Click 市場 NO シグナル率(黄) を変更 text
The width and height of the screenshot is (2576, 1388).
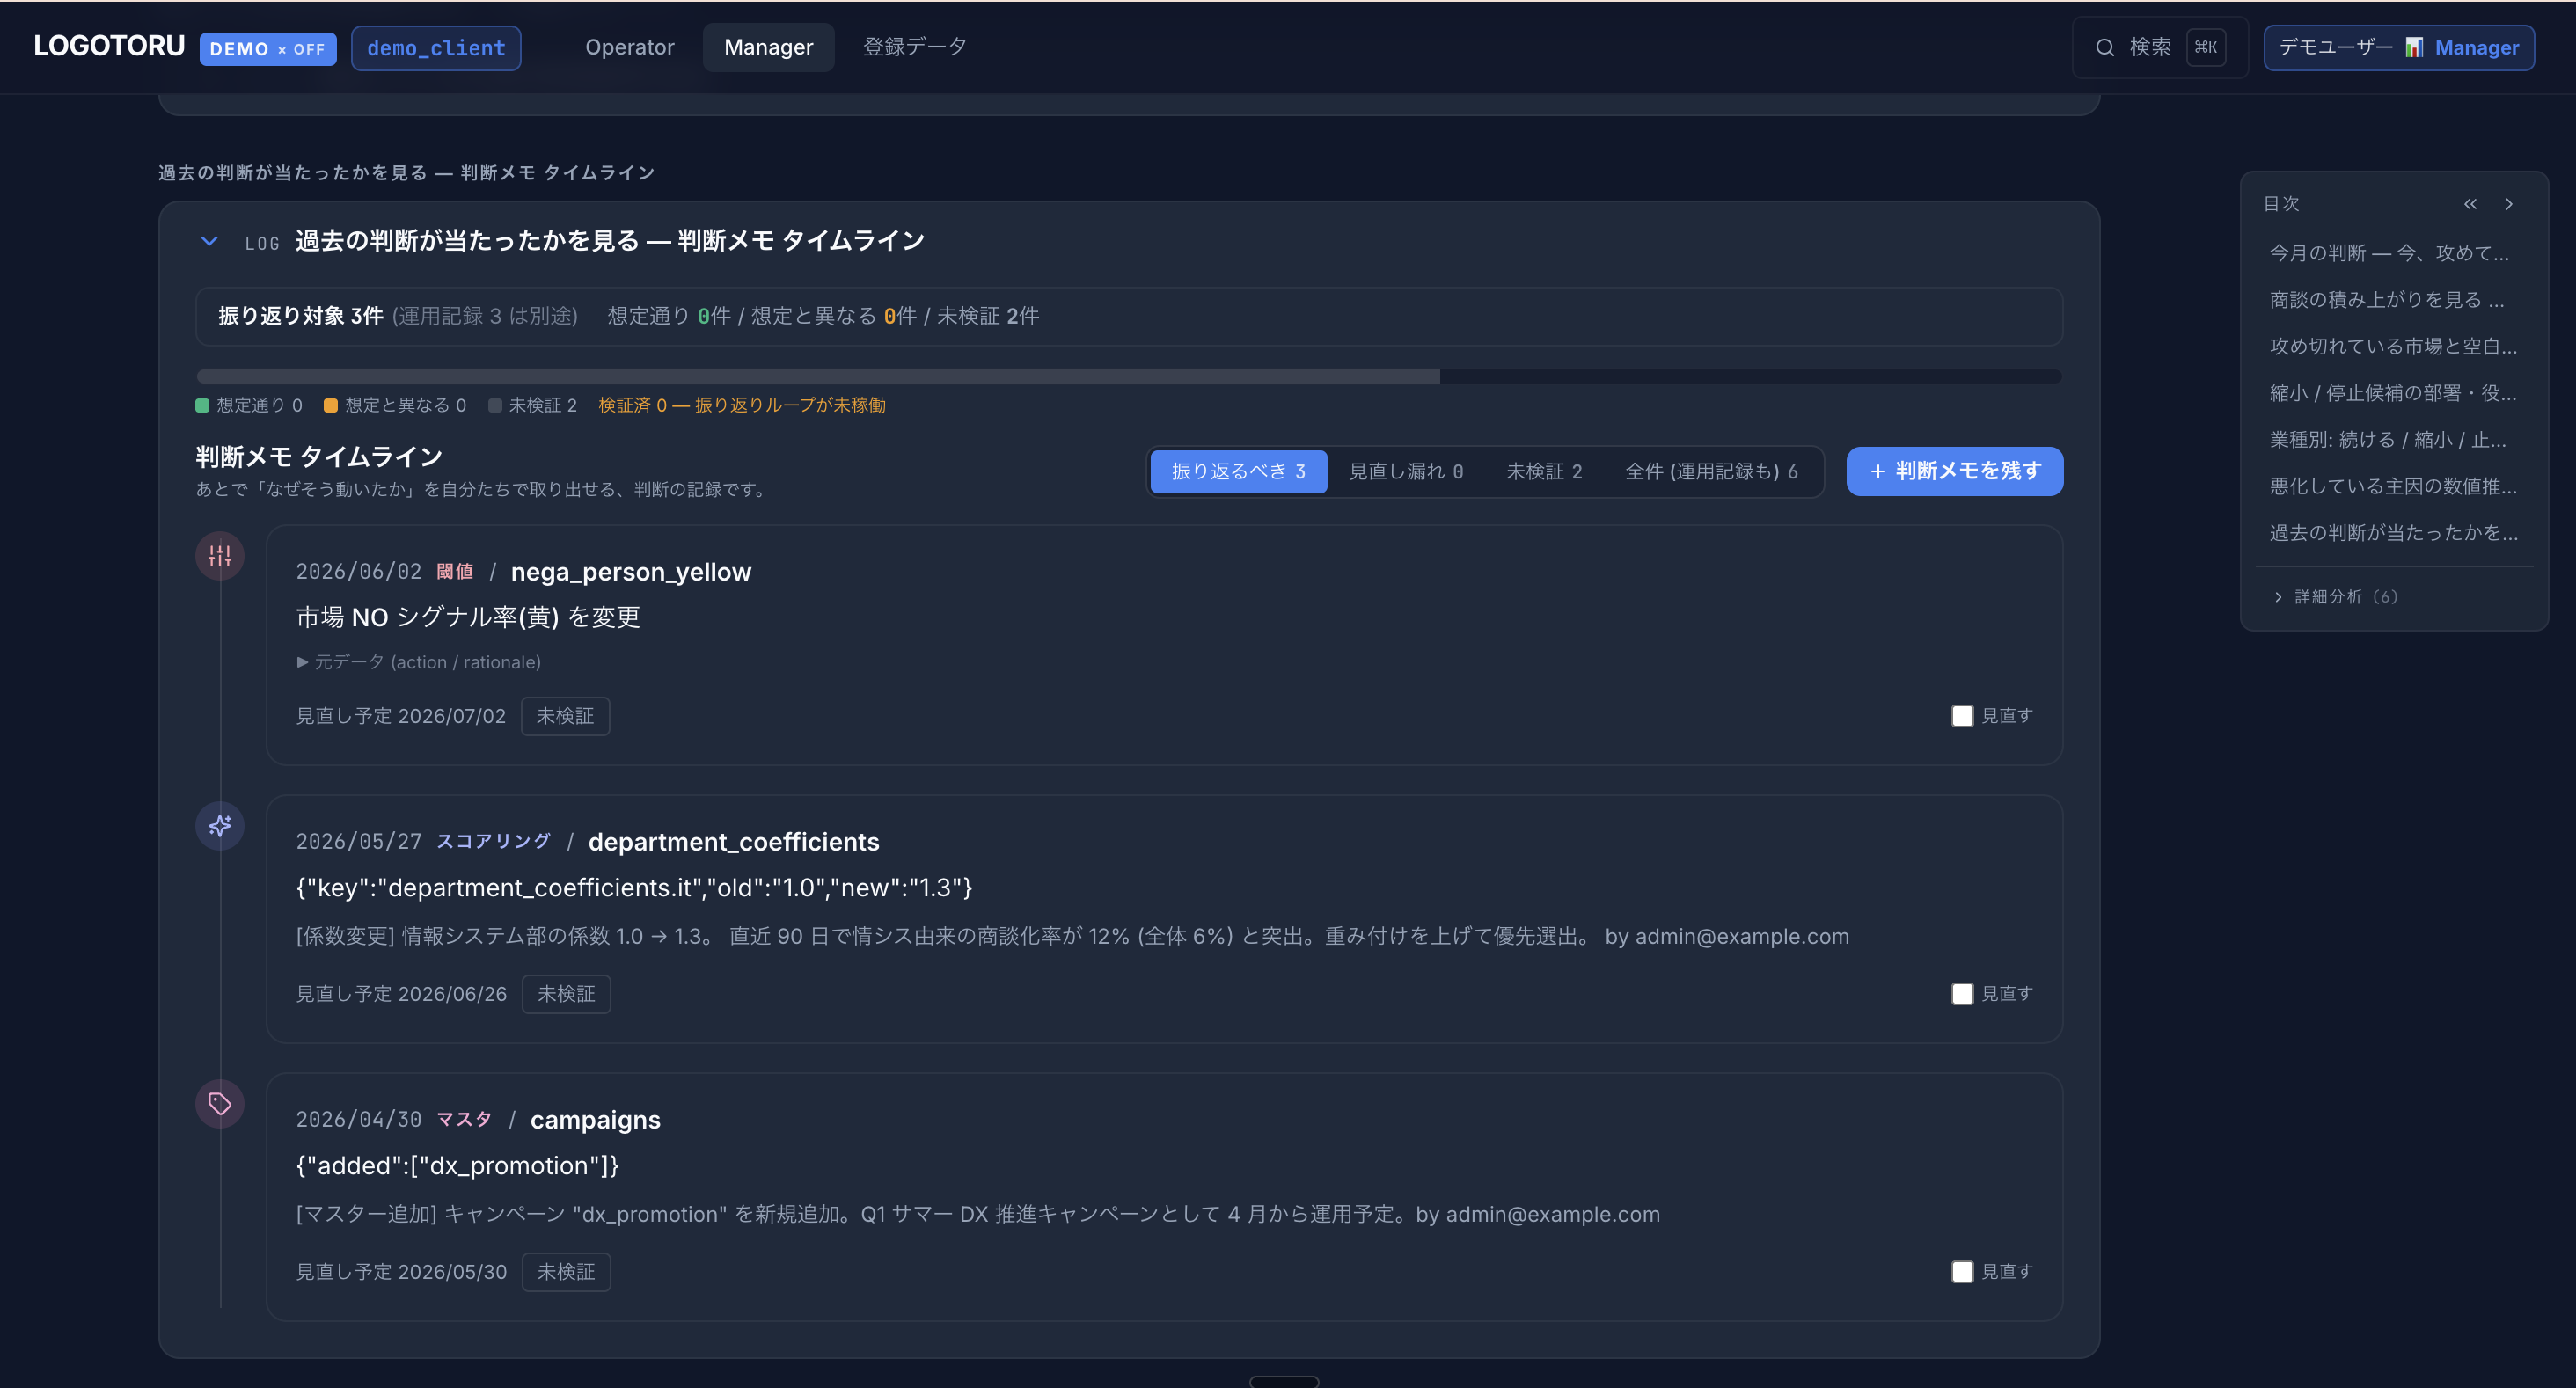pos(468,618)
